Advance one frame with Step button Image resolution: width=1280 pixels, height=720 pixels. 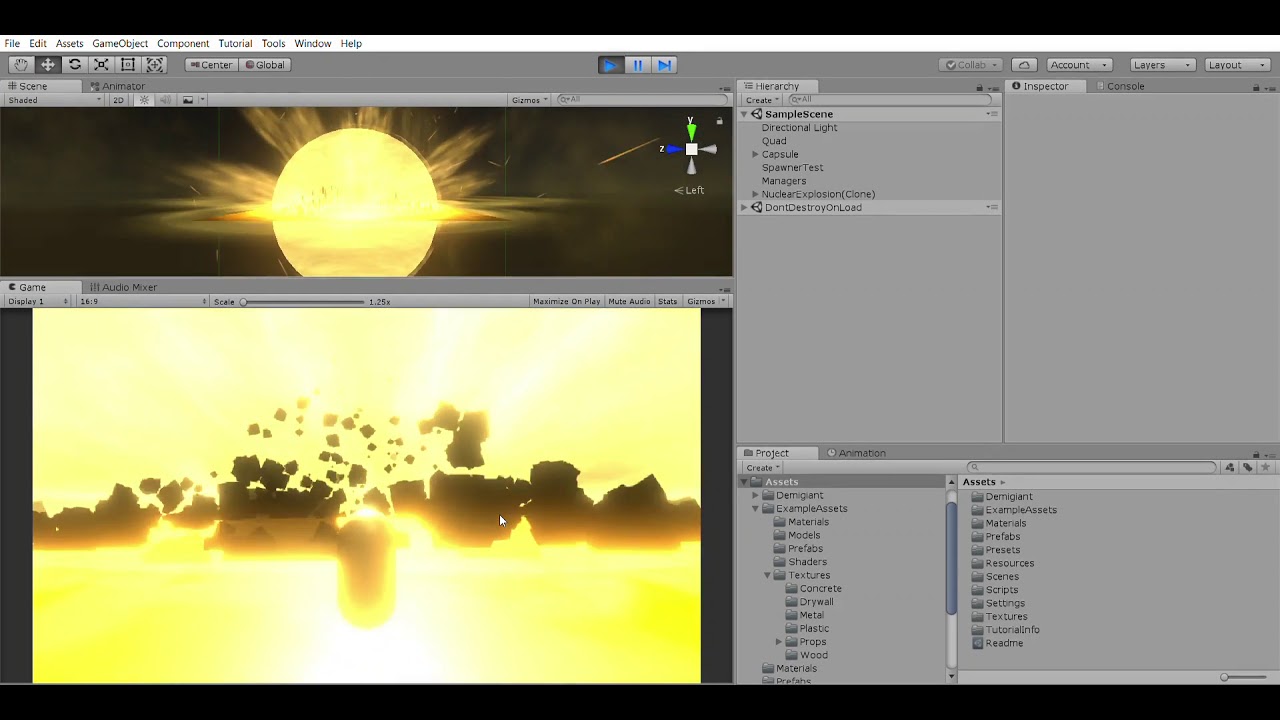click(664, 65)
